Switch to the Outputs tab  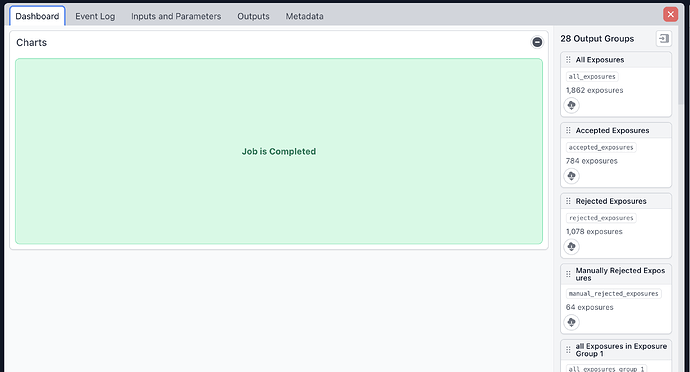click(x=253, y=16)
